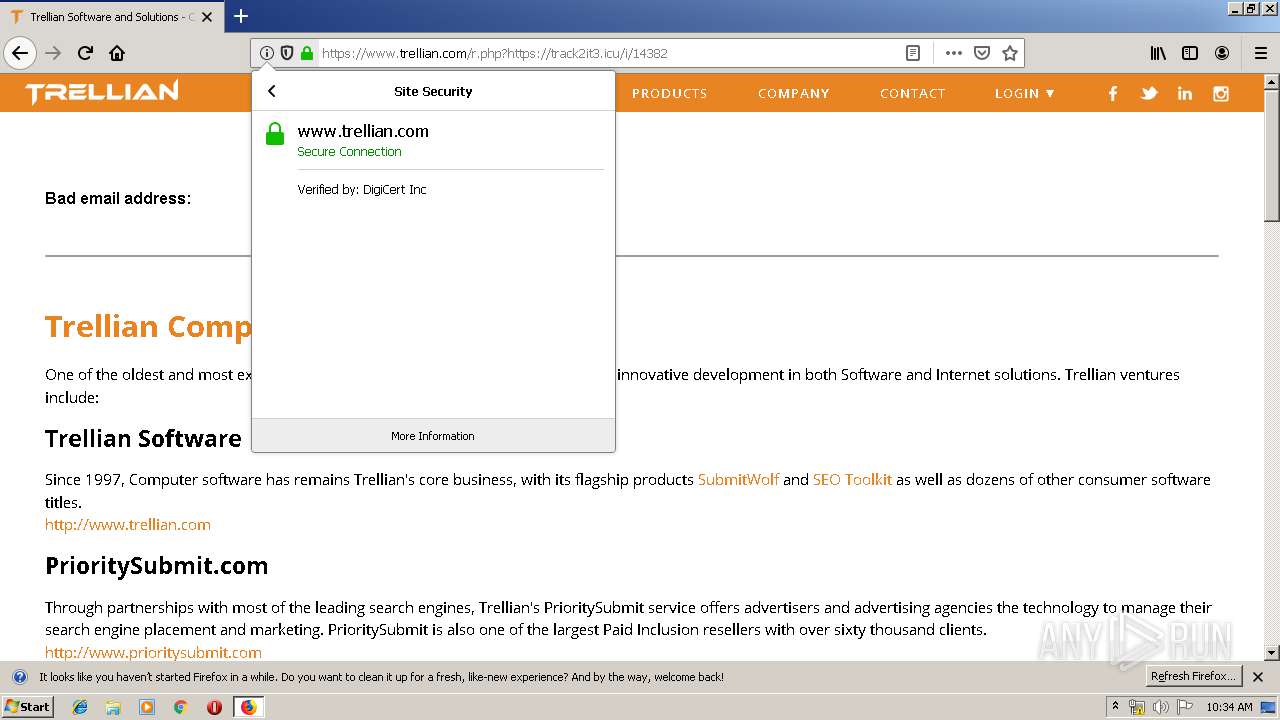Open the Firefox Home page

[x=117, y=54]
